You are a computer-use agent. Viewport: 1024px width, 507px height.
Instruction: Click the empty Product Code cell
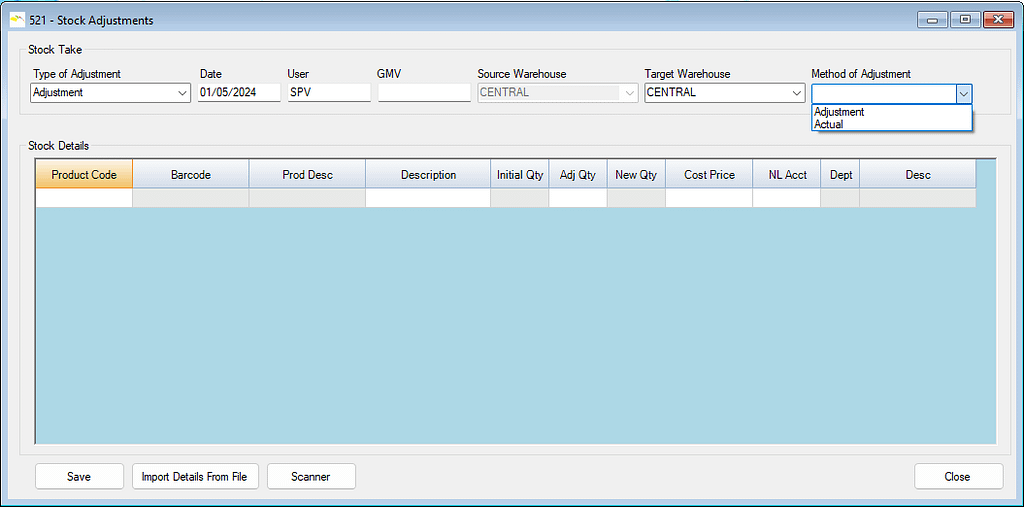point(84,199)
